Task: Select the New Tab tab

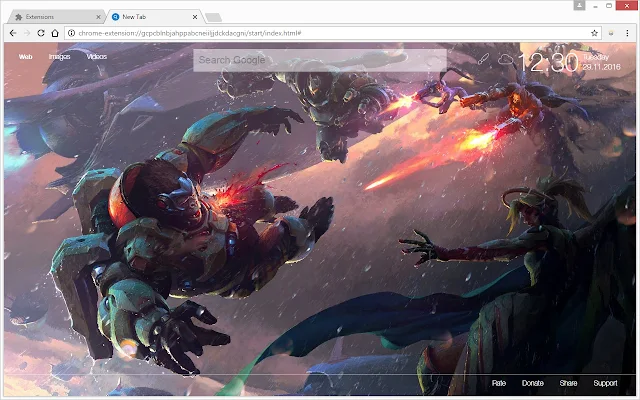Action: (153, 17)
